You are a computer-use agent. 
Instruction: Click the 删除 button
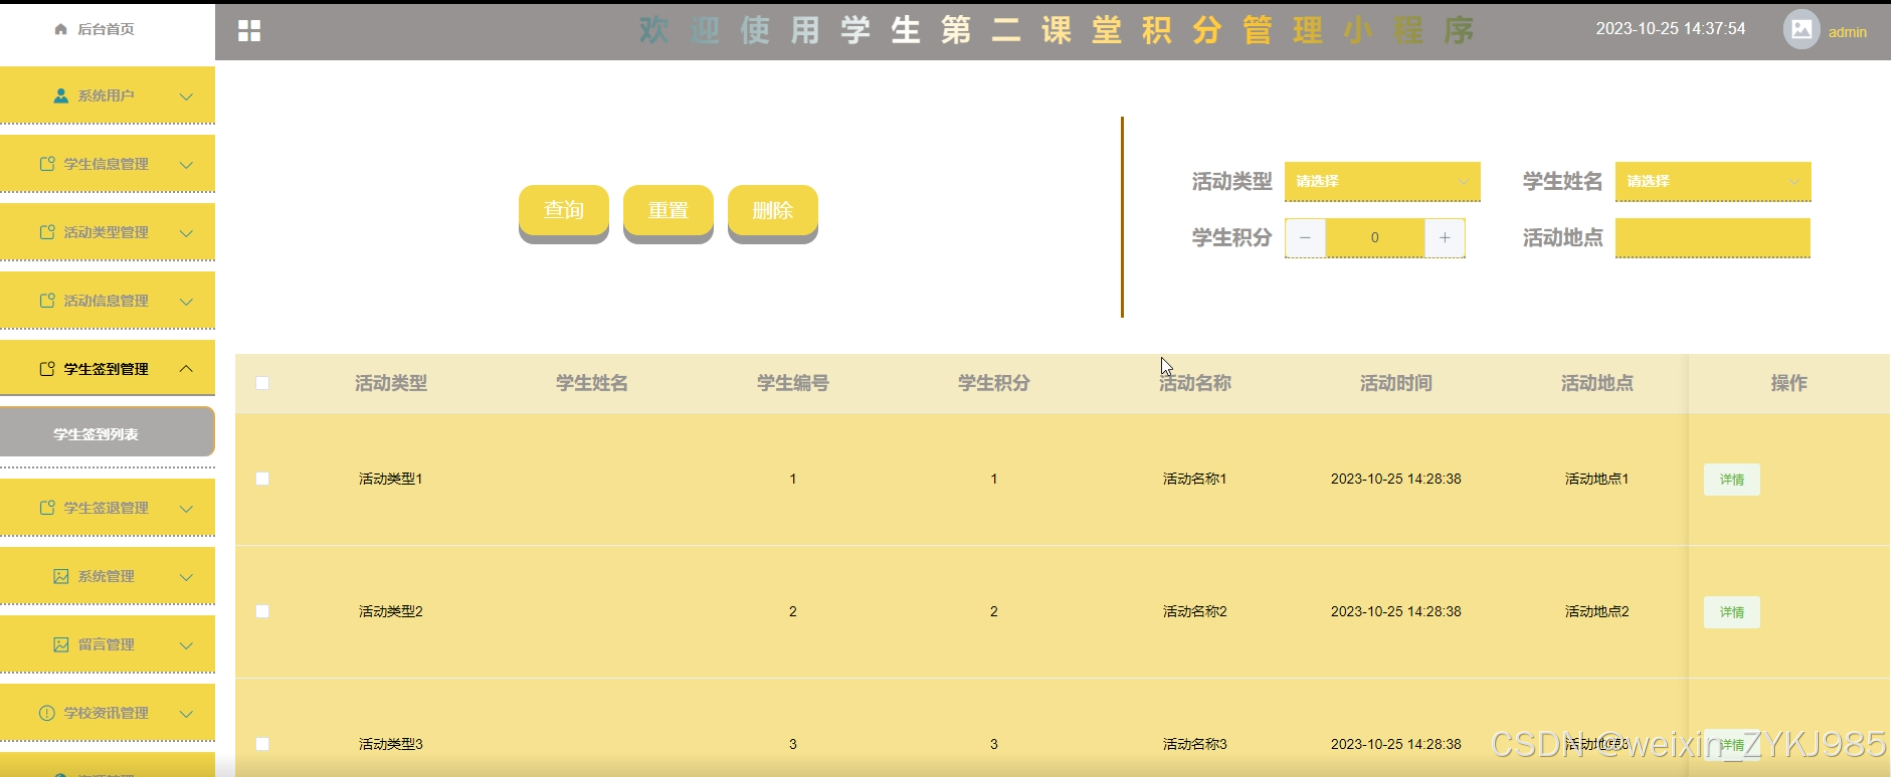[773, 211]
